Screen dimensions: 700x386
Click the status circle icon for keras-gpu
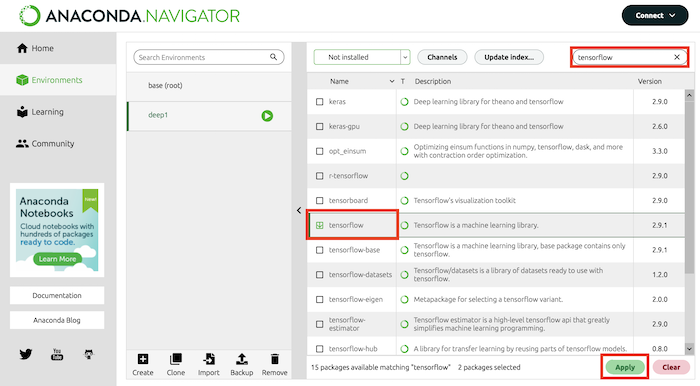click(404, 126)
